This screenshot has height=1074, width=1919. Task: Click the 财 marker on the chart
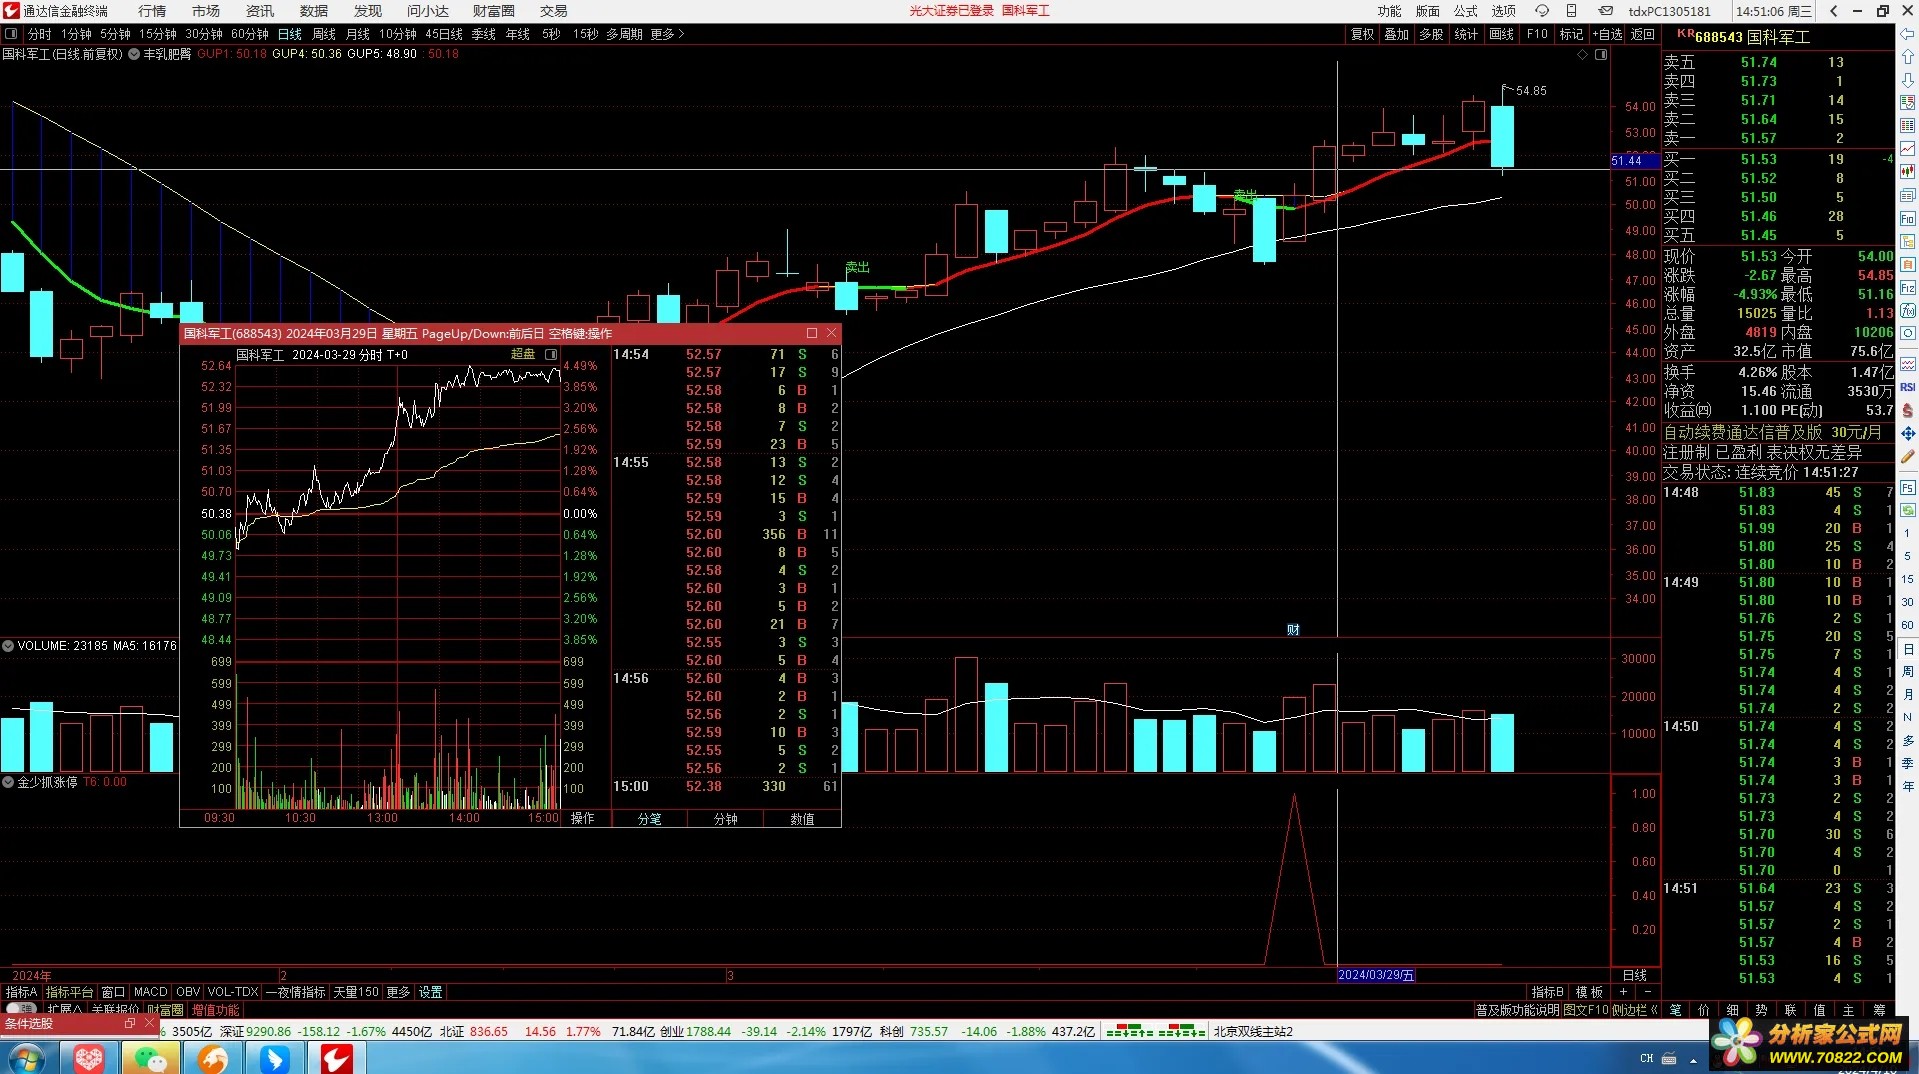(x=1293, y=630)
